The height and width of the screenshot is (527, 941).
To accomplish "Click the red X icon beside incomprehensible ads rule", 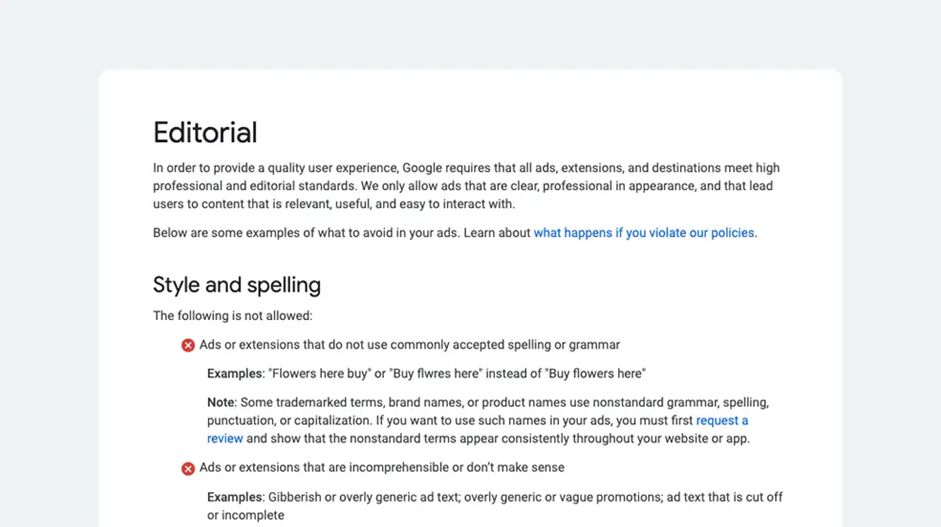I will point(188,468).
